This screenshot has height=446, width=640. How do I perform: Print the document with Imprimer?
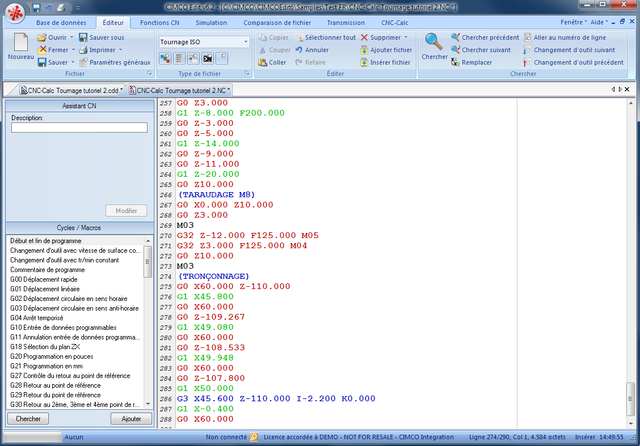click(x=97, y=50)
